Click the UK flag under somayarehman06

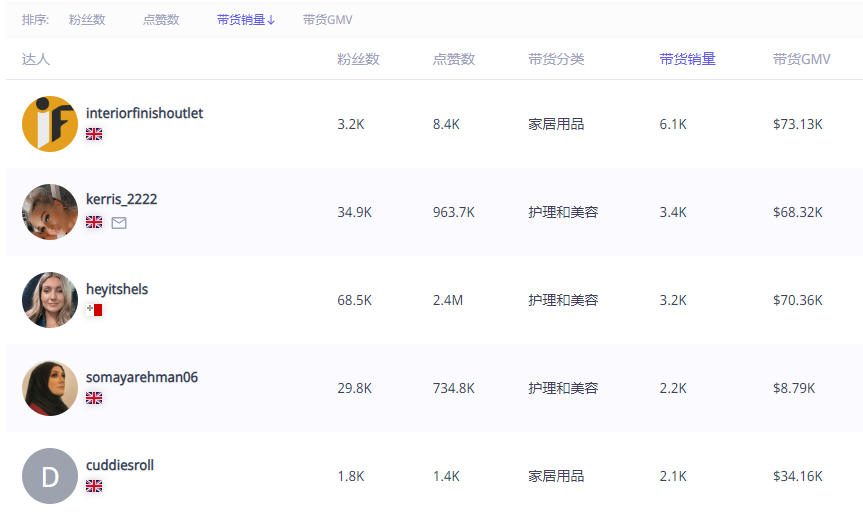[94, 398]
